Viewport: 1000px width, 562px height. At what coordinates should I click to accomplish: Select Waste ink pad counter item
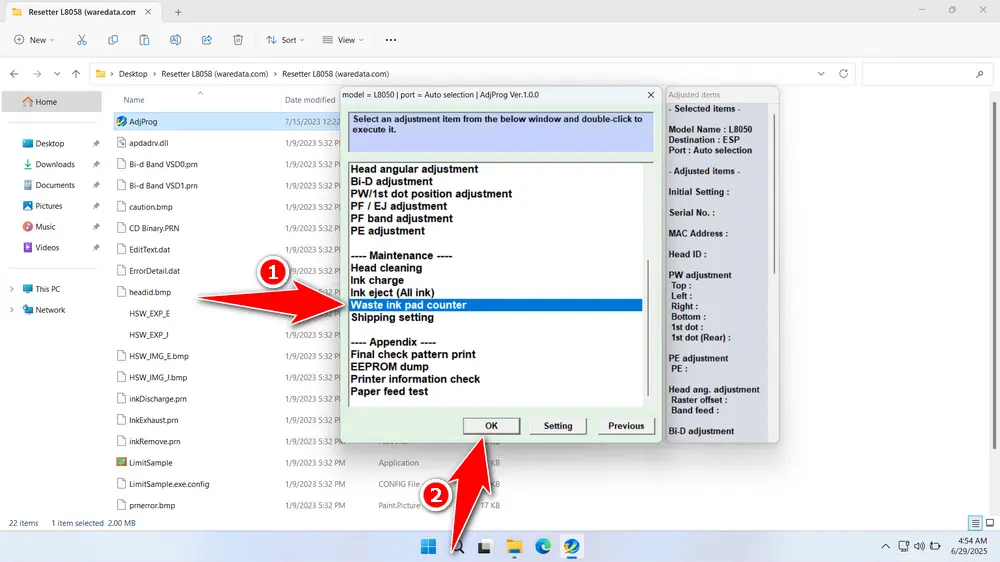tap(408, 305)
